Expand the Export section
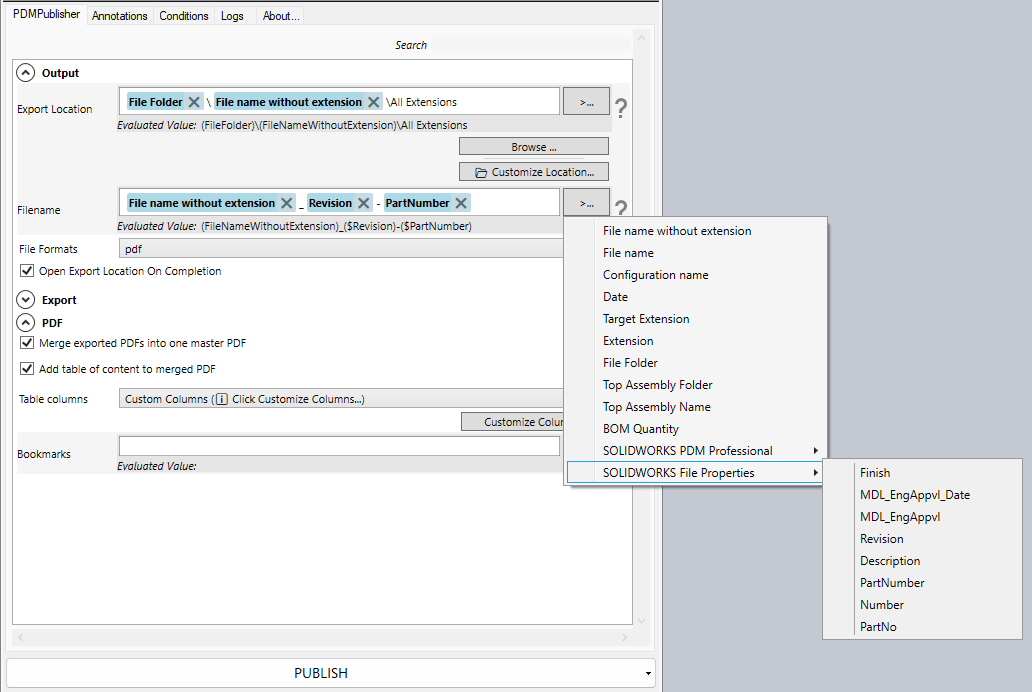This screenshot has height=692, width=1032. point(25,299)
